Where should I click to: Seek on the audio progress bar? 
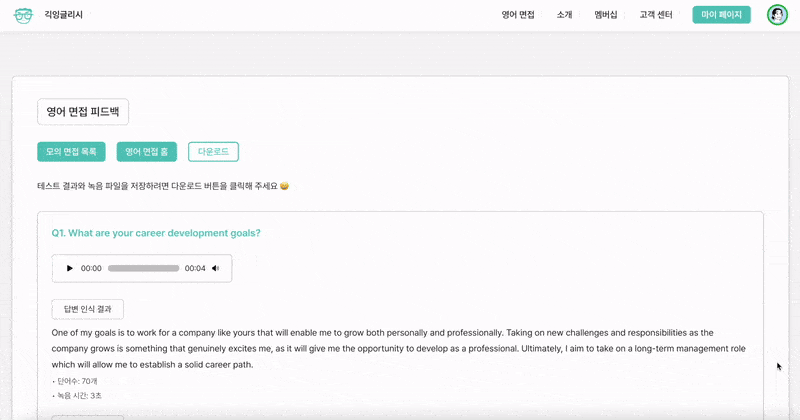[x=143, y=268]
